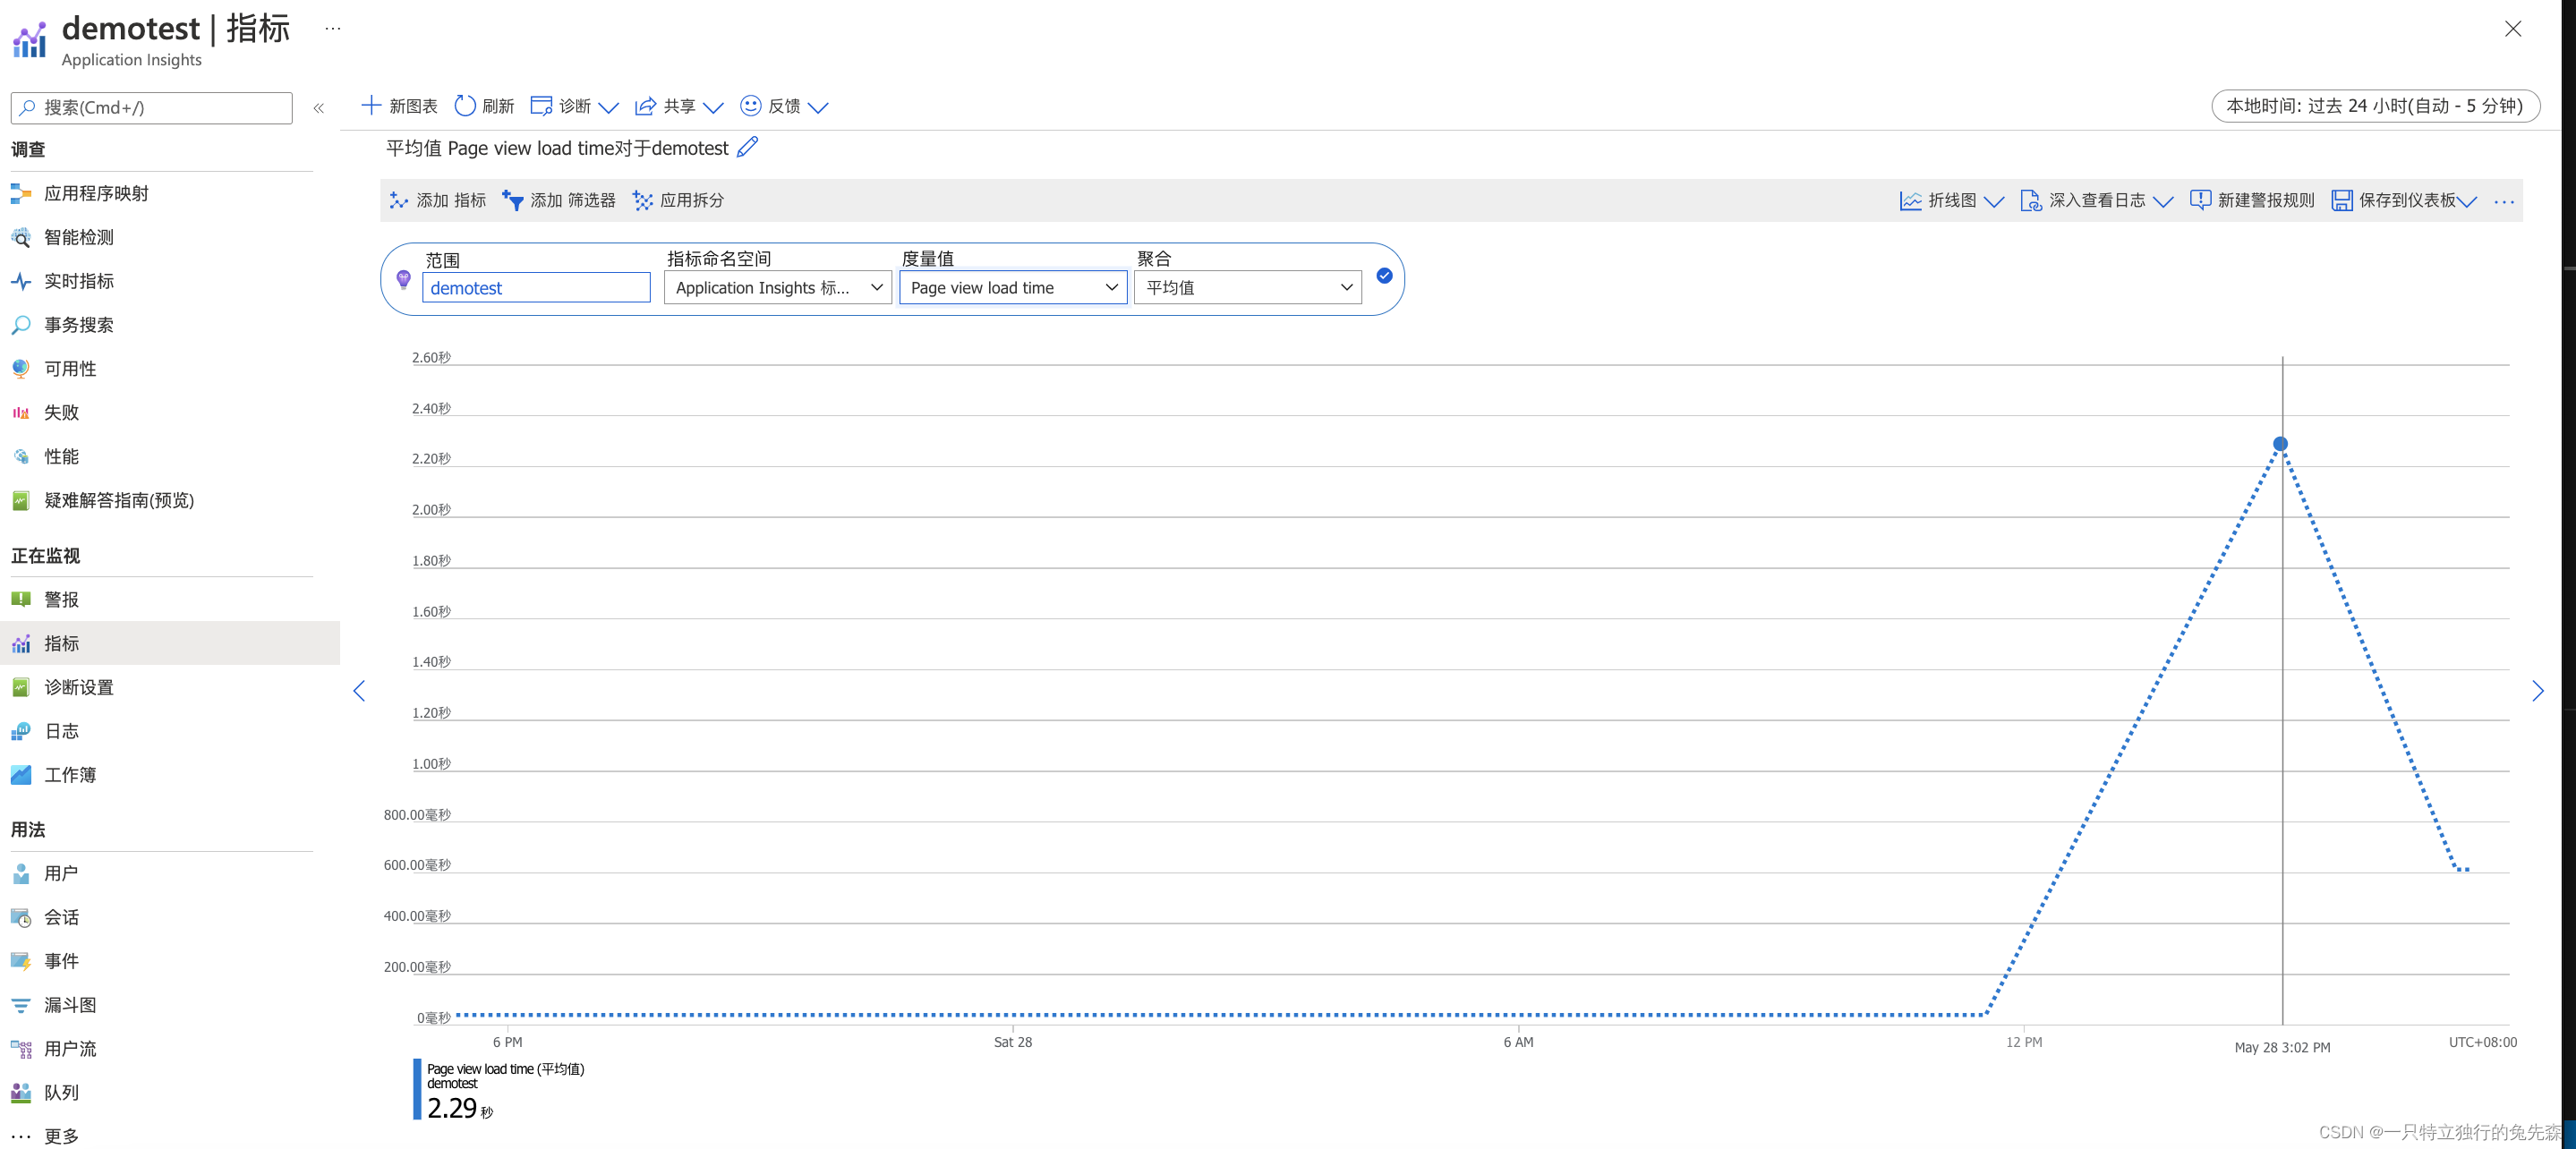This screenshot has height=1149, width=2576.
Task: Click the blue checkmark confirming metric selection
Action: coord(1384,276)
